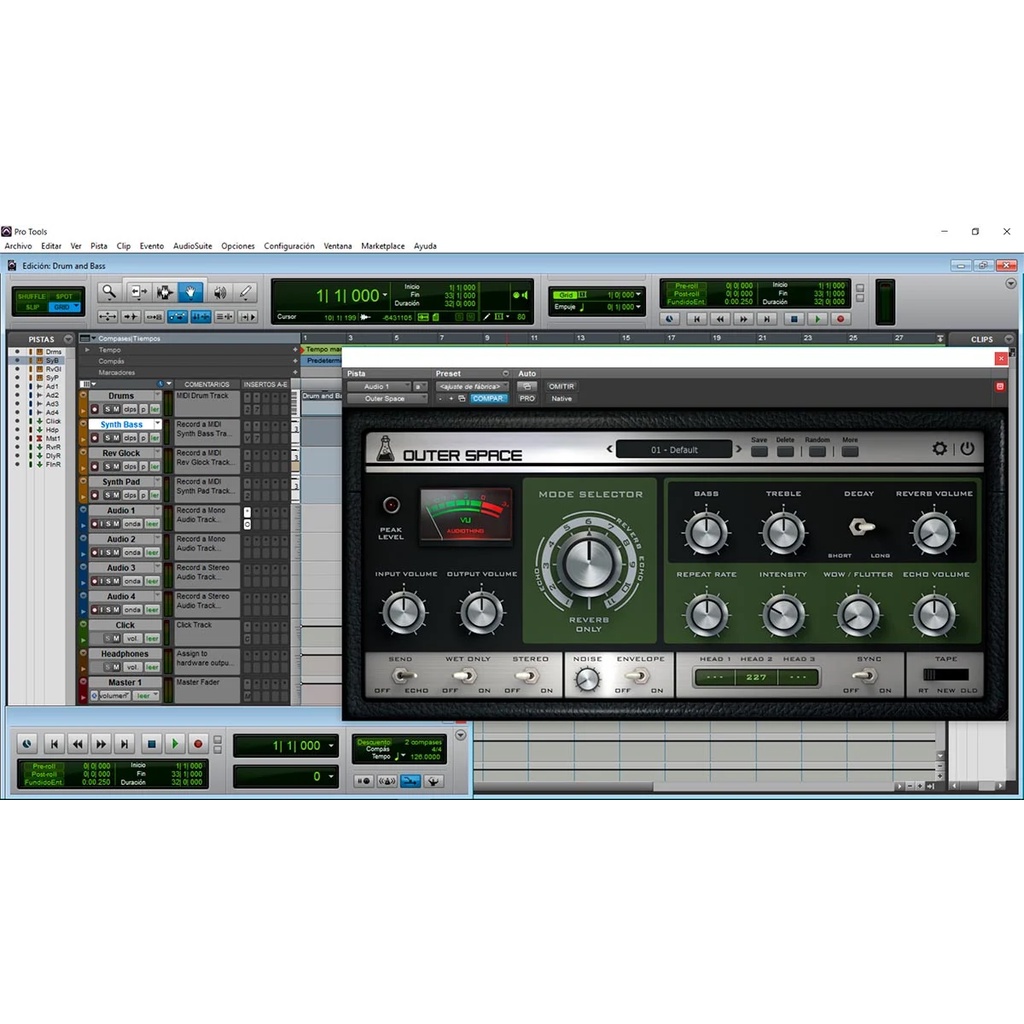This screenshot has width=1024, height=1024.
Task: Click Stop in the floating Transport window
Action: pos(152,743)
